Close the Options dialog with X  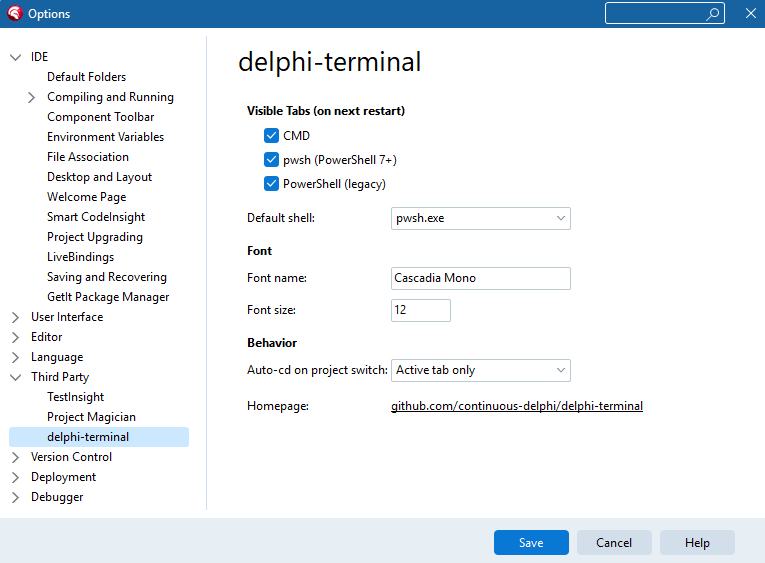[x=751, y=13]
